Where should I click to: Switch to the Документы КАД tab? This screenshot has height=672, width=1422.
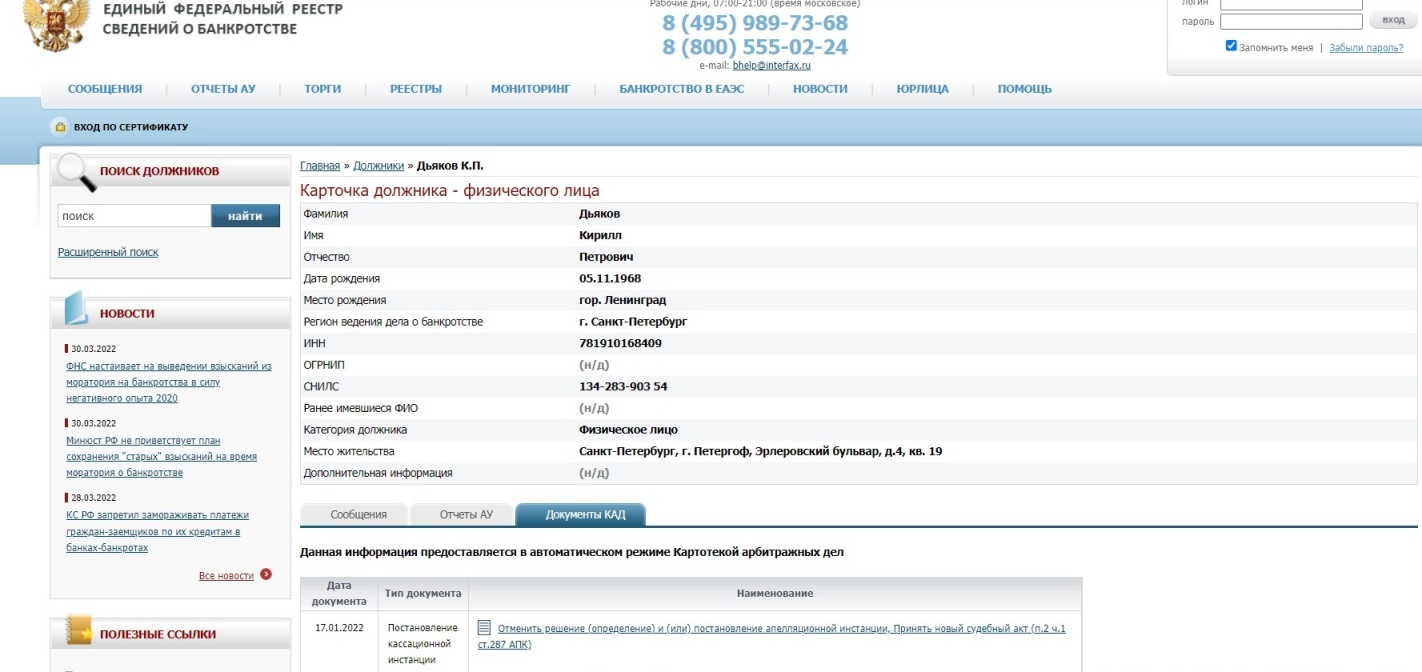585,515
